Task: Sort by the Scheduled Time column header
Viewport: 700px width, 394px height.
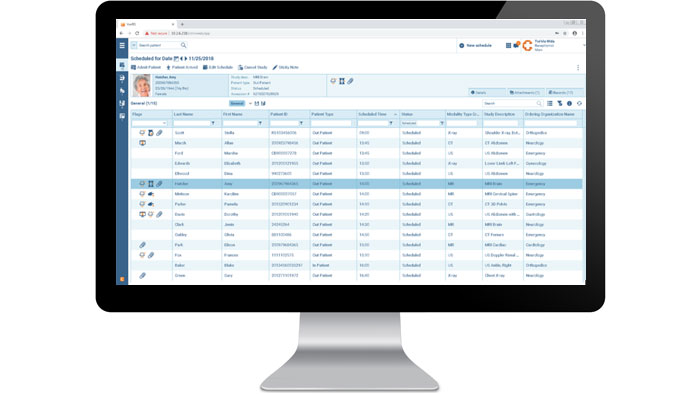Action: [x=377, y=114]
